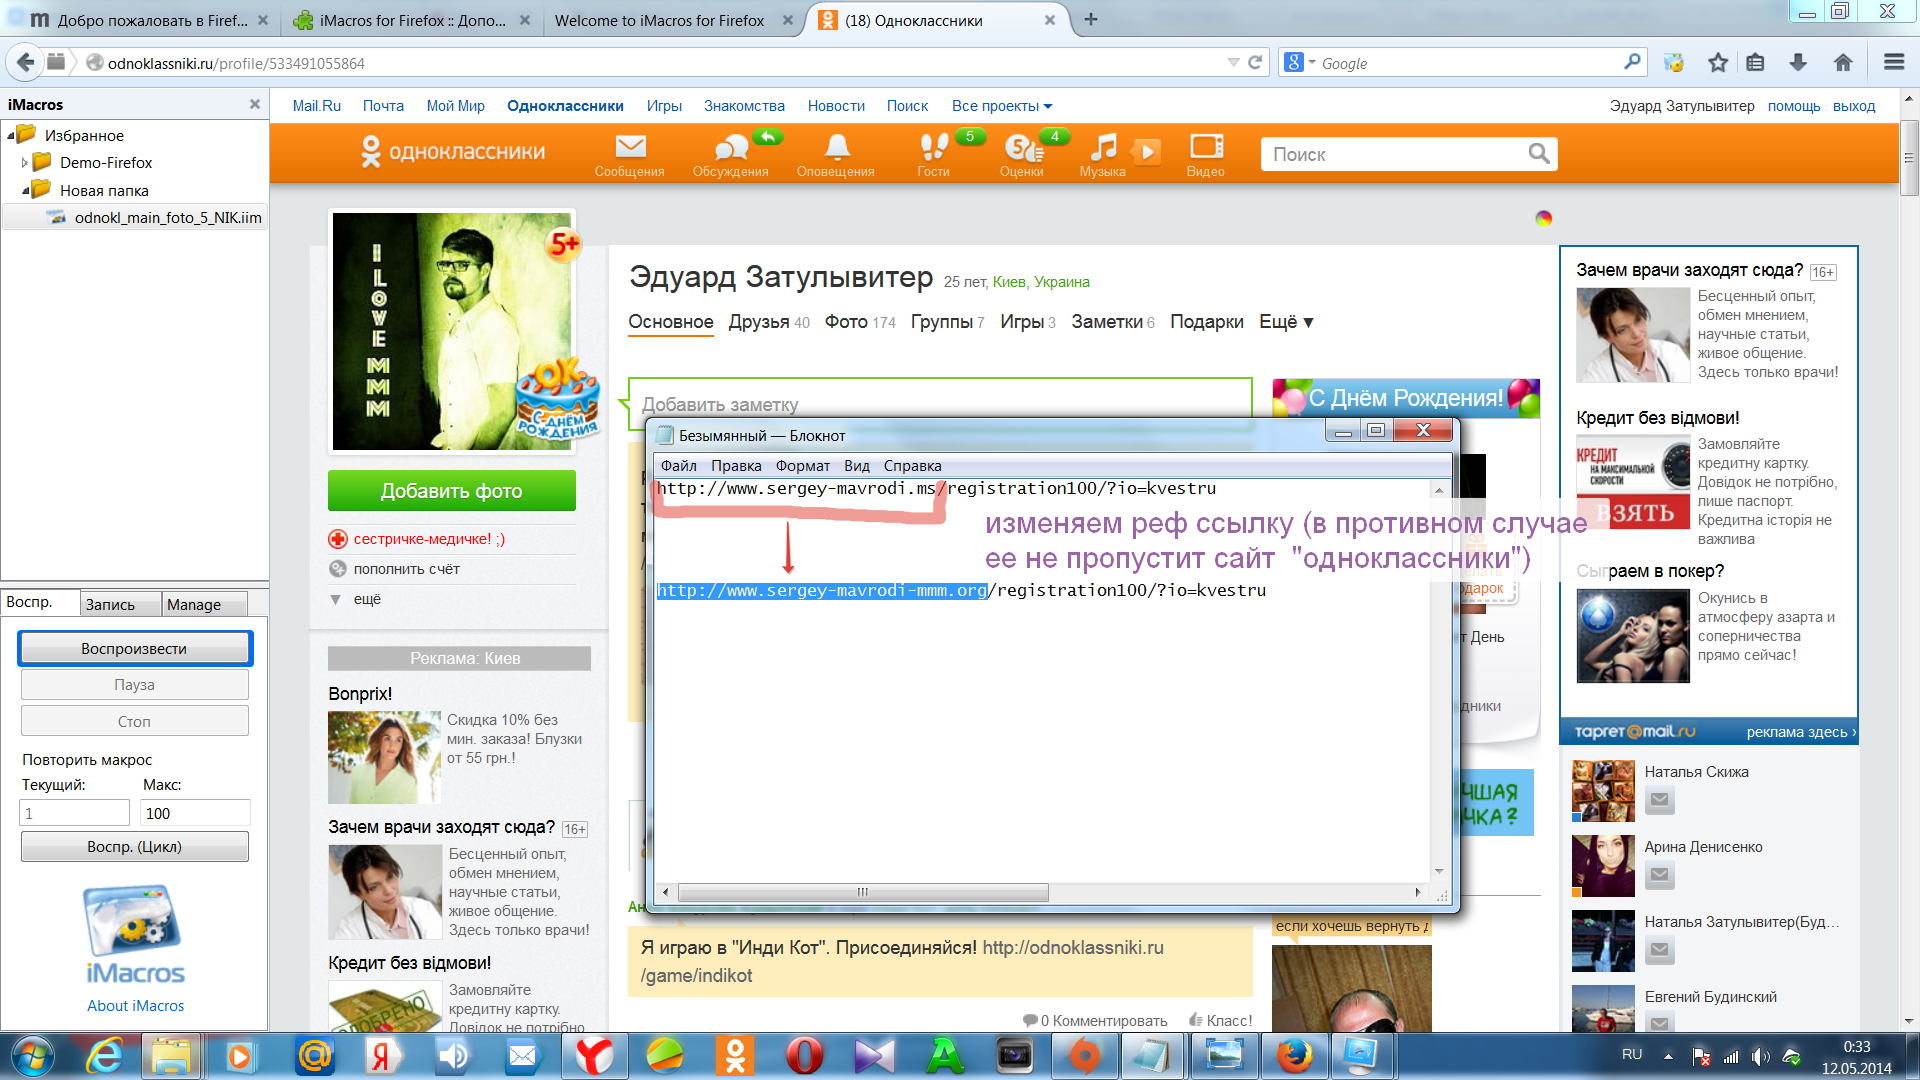Click Воспроизвести button in iMacros
This screenshot has width=1920, height=1080.
click(135, 649)
